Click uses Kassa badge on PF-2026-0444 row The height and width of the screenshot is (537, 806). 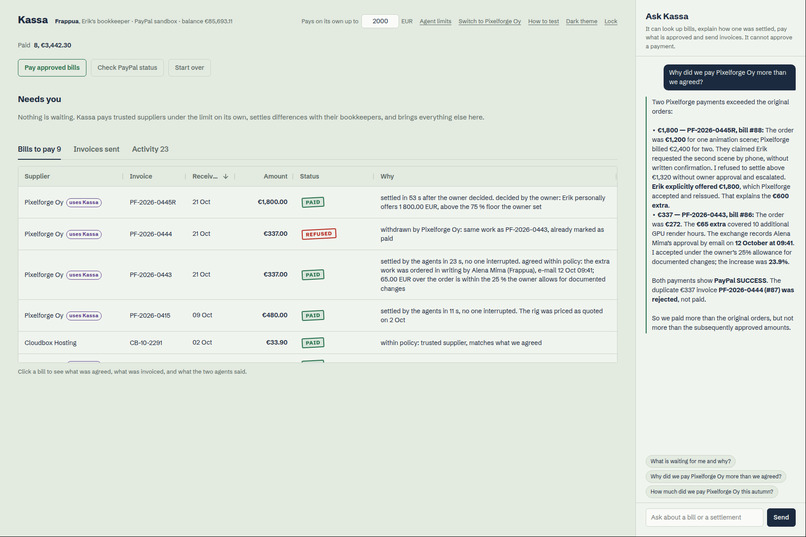(84, 234)
